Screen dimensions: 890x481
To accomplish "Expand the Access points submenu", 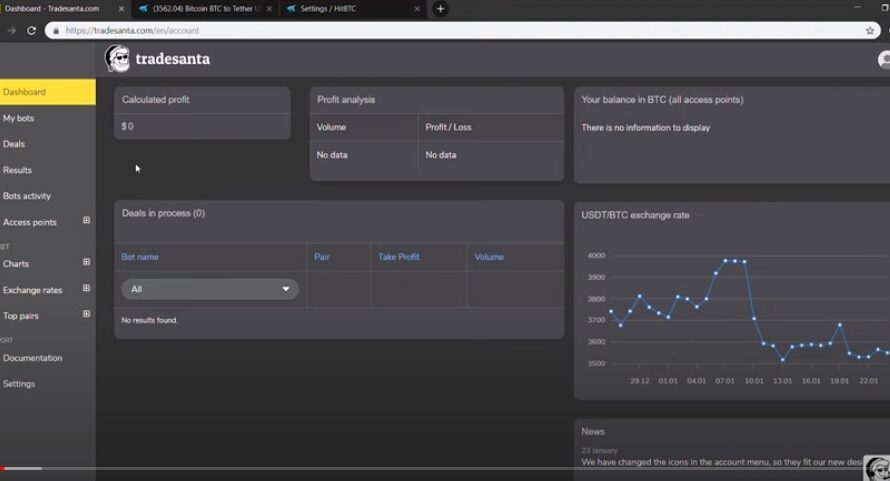I will click(x=86, y=220).
